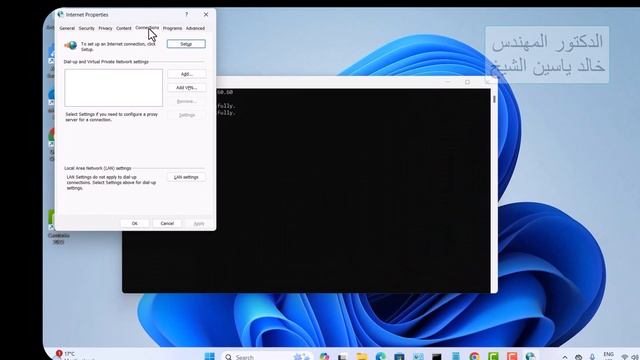Confirm the dialog with OK
This screenshot has width=640, height=360.
click(135, 223)
